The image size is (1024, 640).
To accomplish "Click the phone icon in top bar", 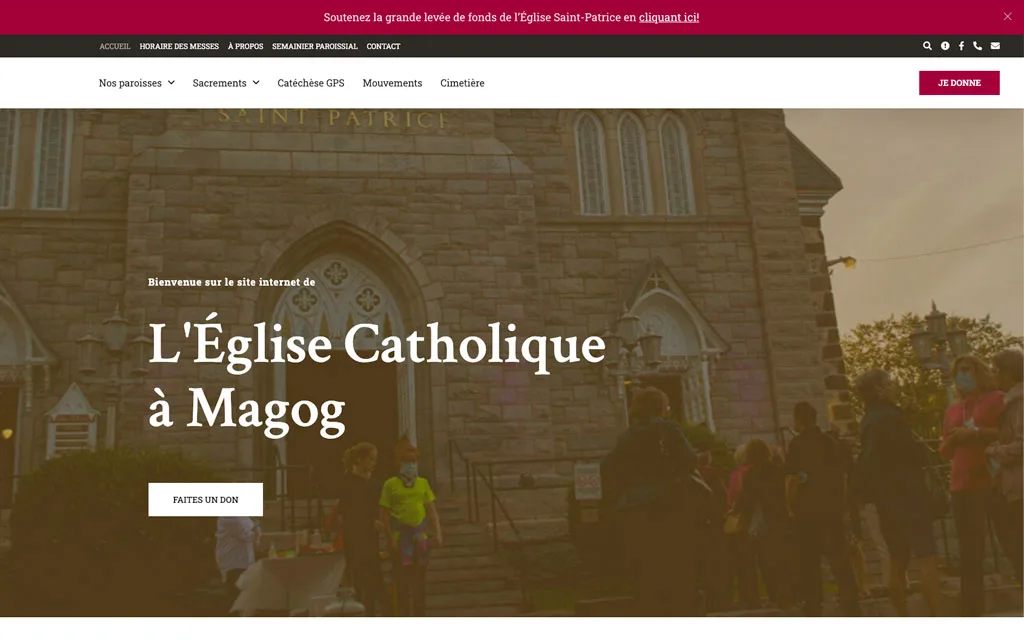I will (x=978, y=46).
